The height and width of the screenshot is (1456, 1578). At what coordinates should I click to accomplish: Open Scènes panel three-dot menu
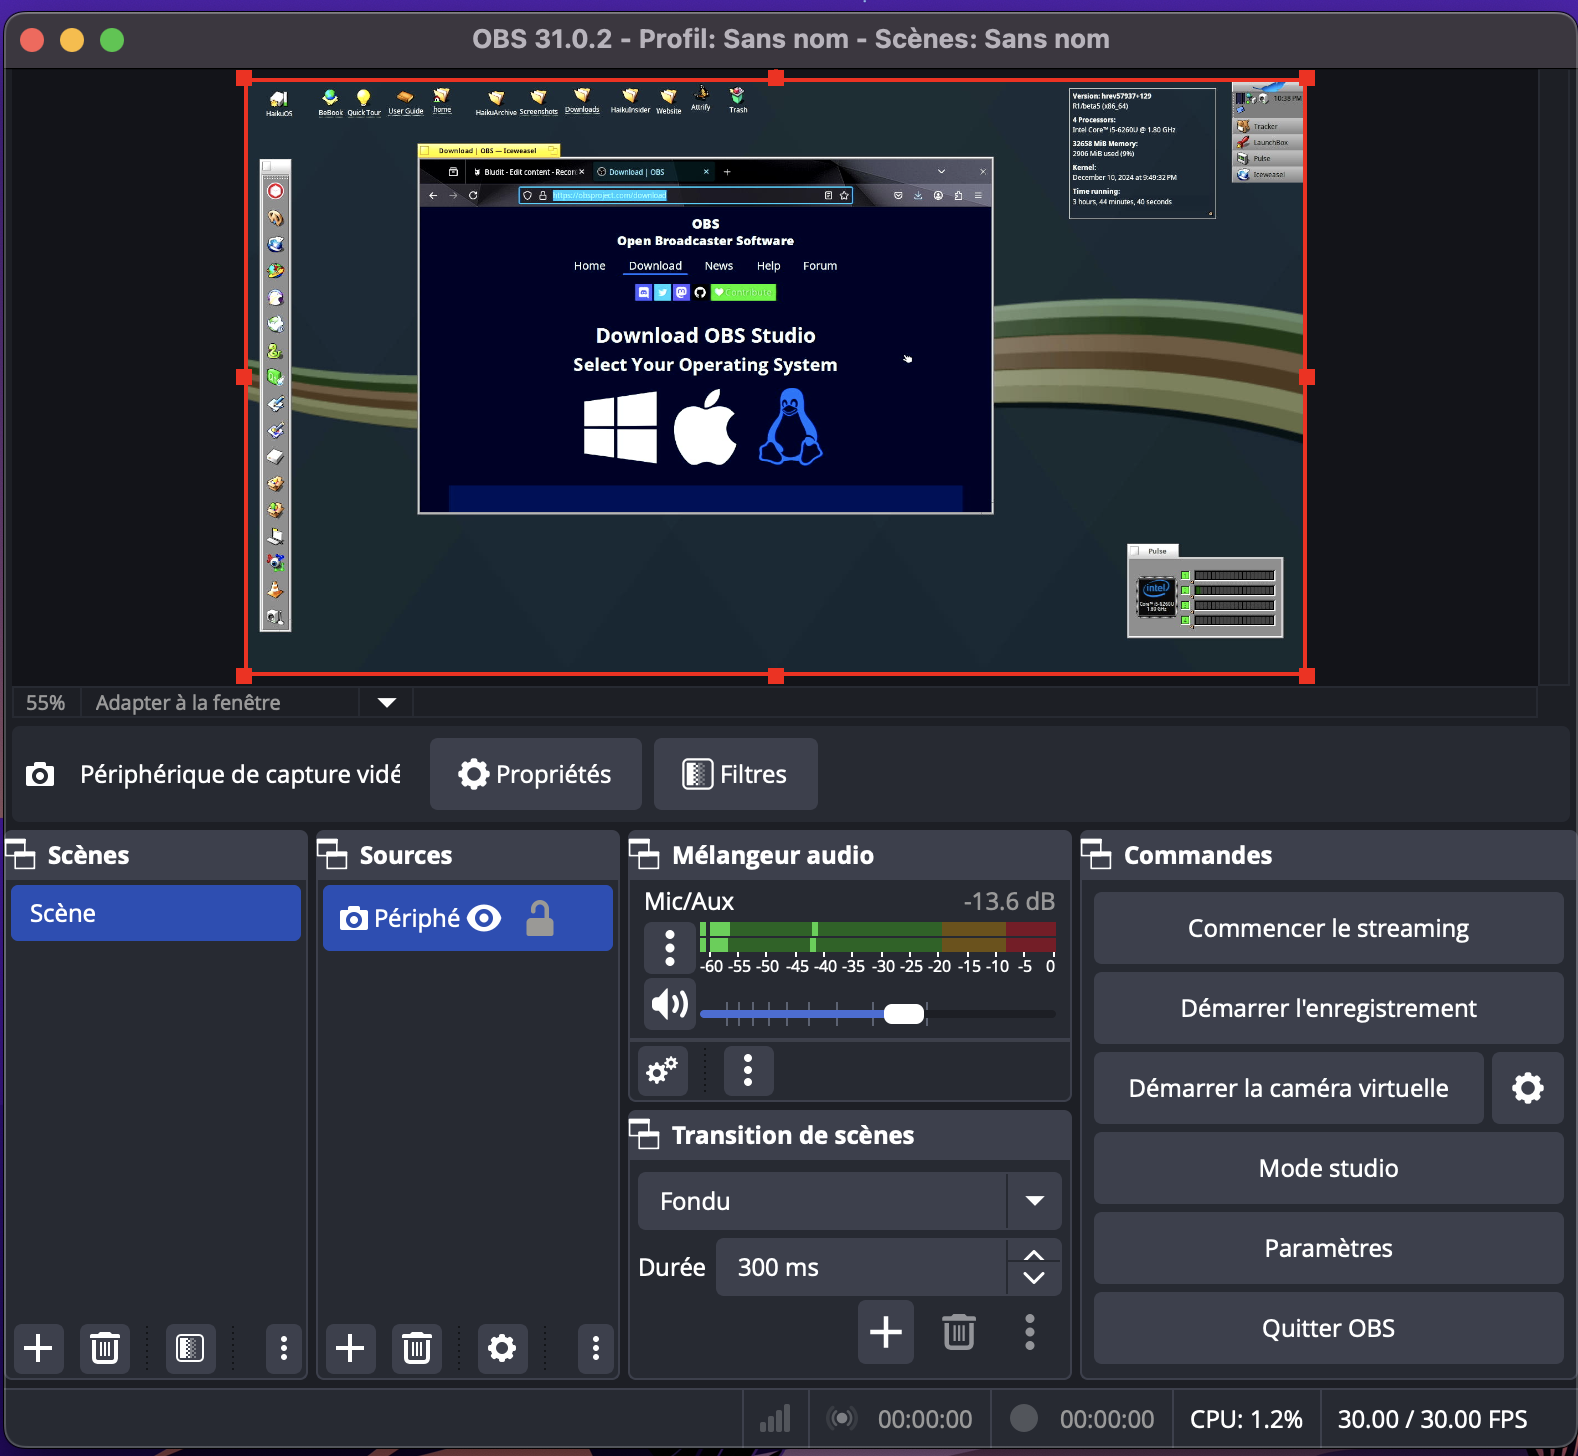point(284,1348)
